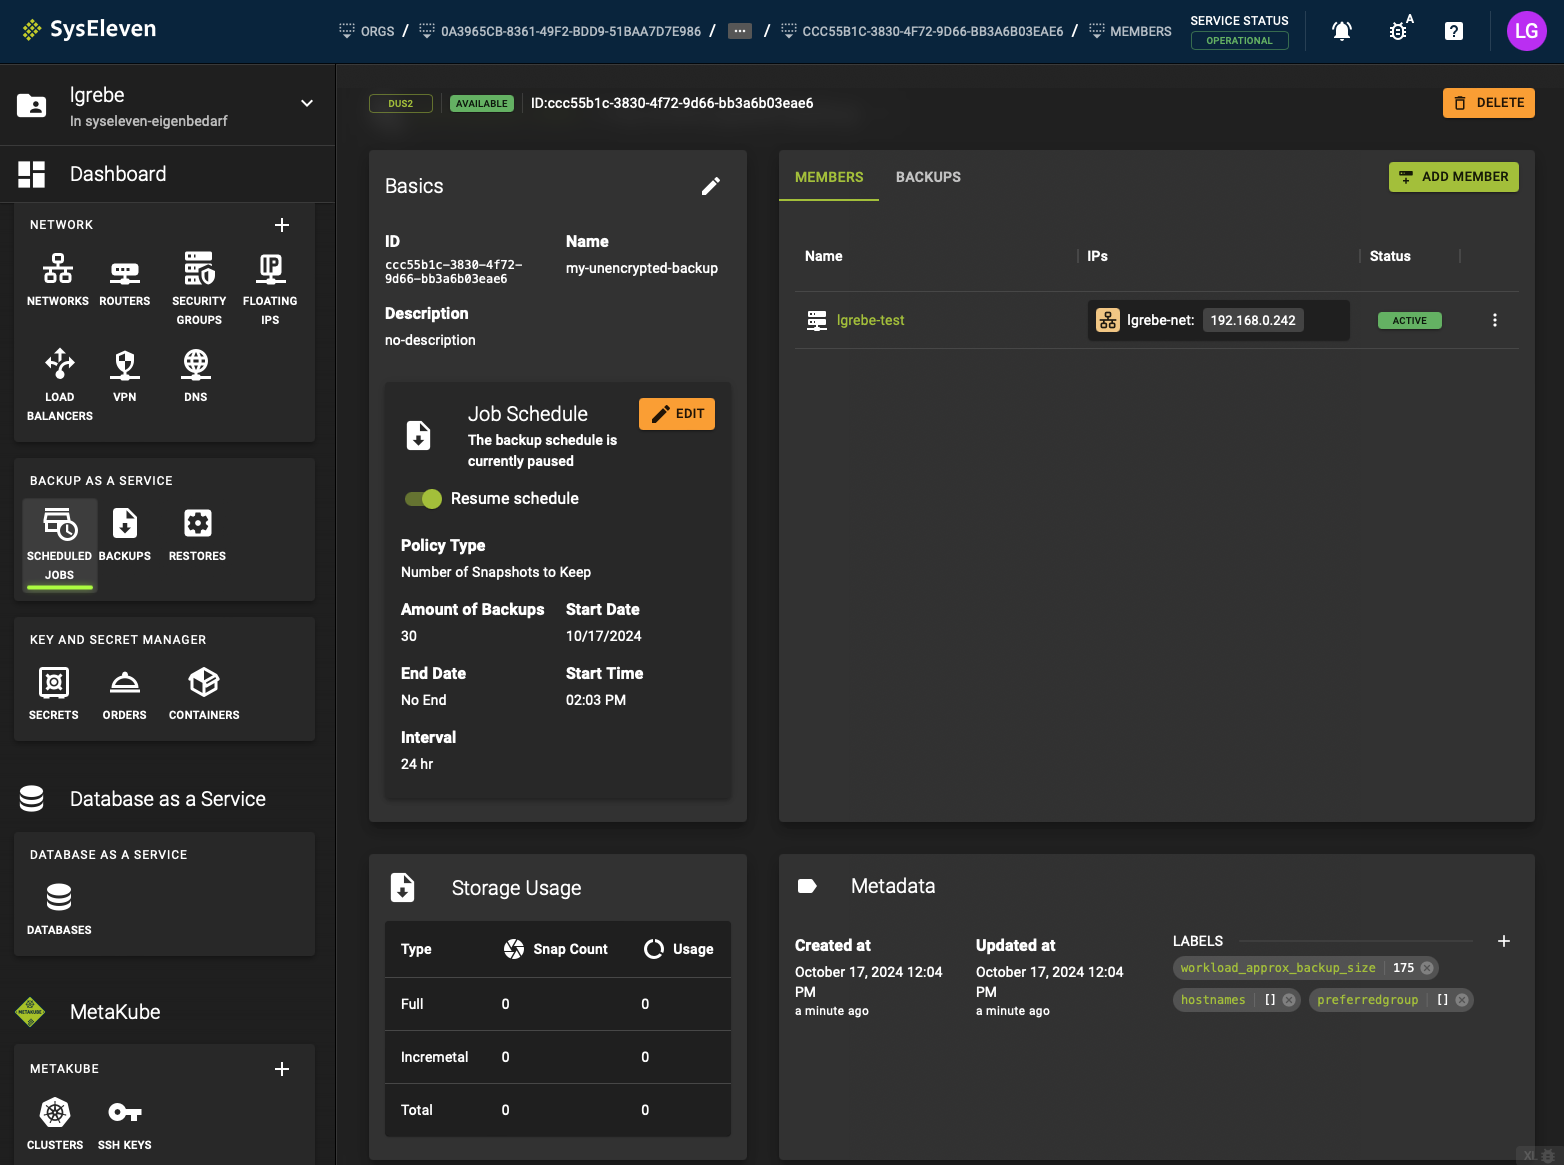Add a new label with plus icon
Screen dimensions: 1564x1165
coord(1503,941)
